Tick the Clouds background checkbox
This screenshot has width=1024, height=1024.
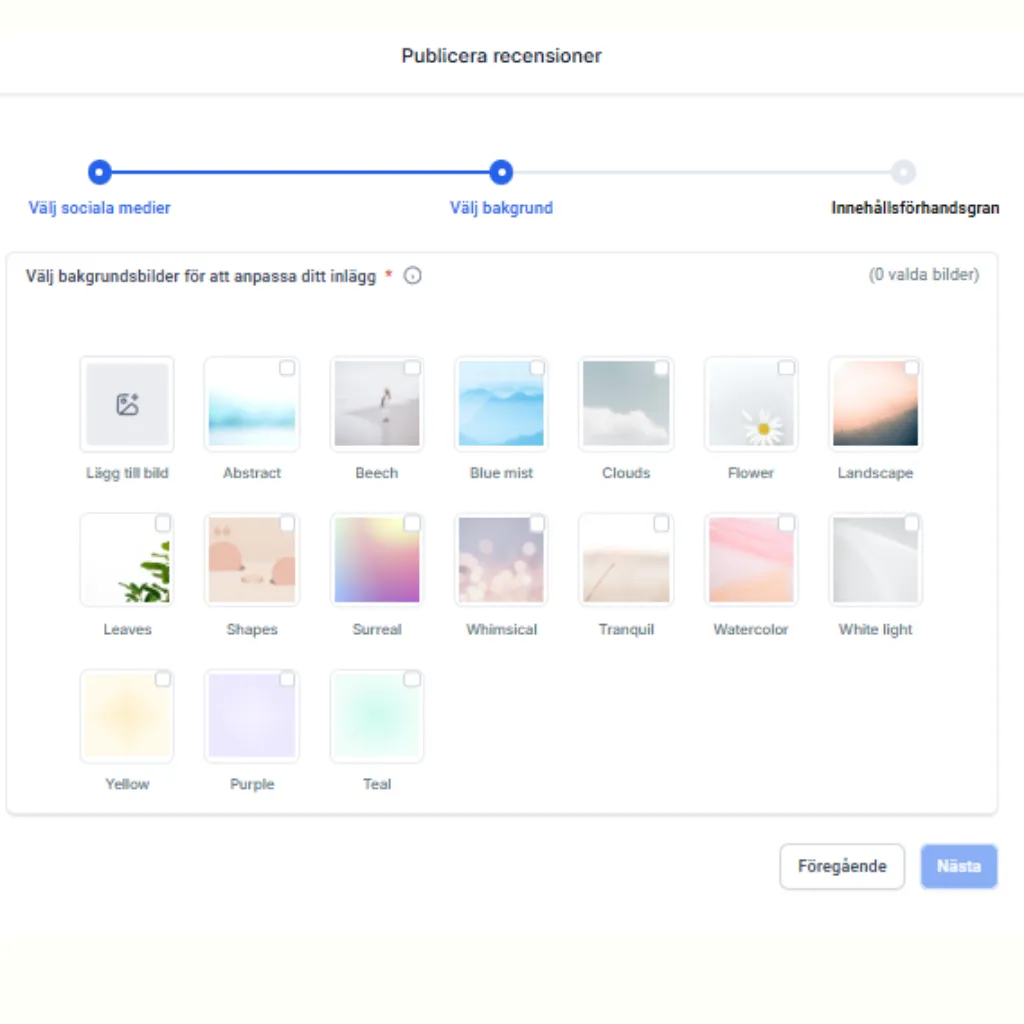[662, 368]
